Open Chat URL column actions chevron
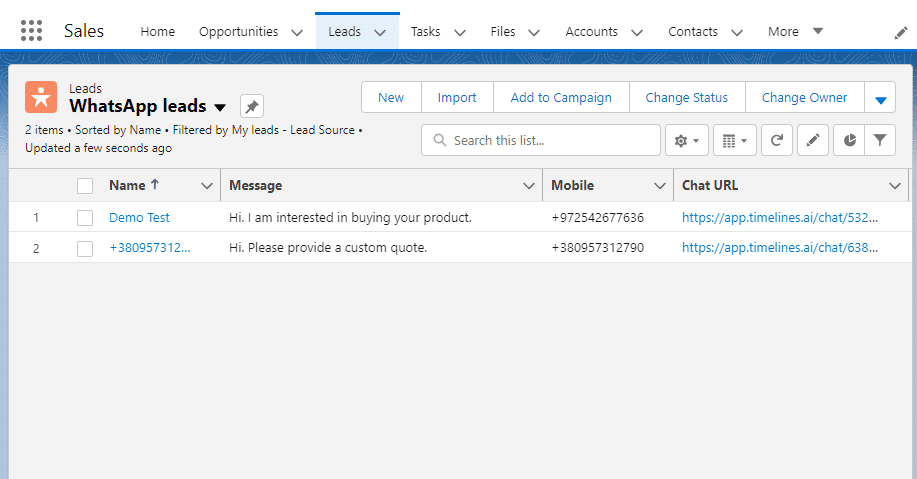Viewport: 917px width, 479px height. point(895,186)
